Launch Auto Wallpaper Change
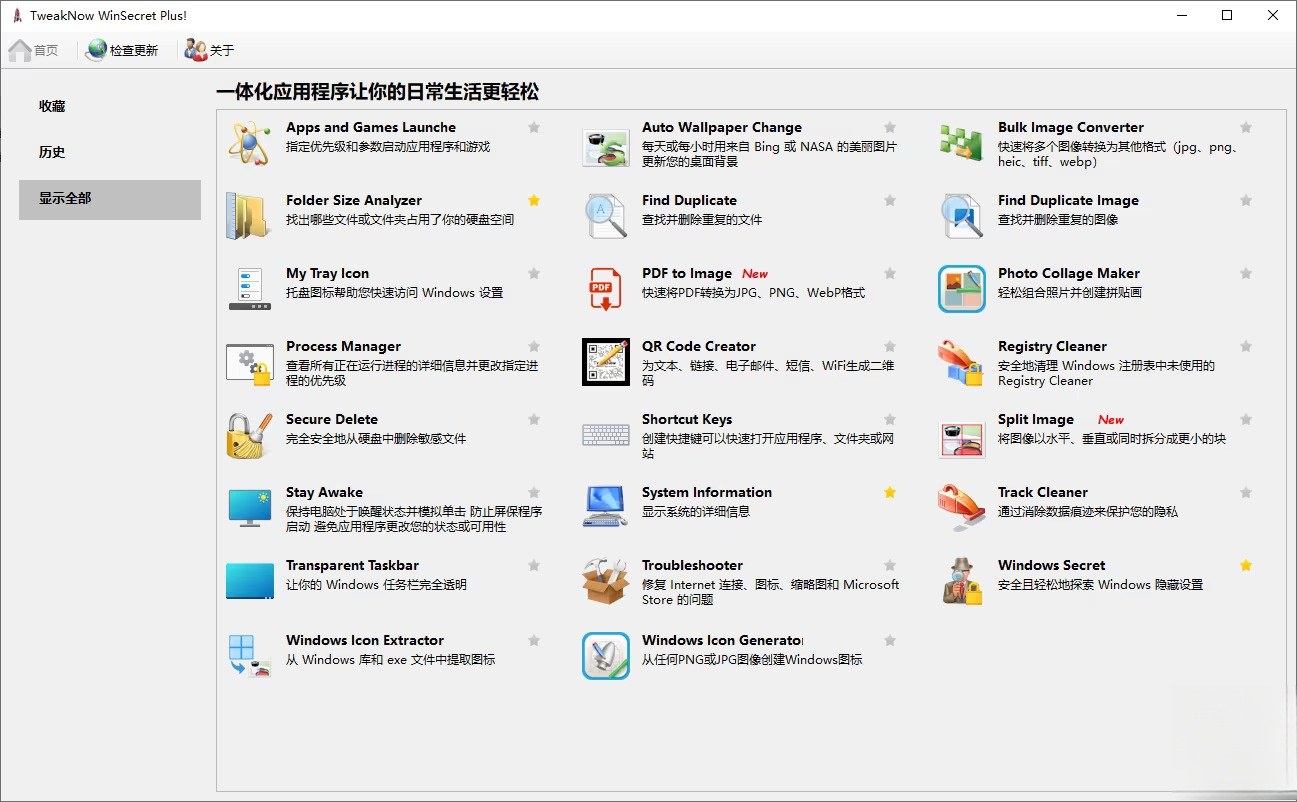 coord(722,127)
